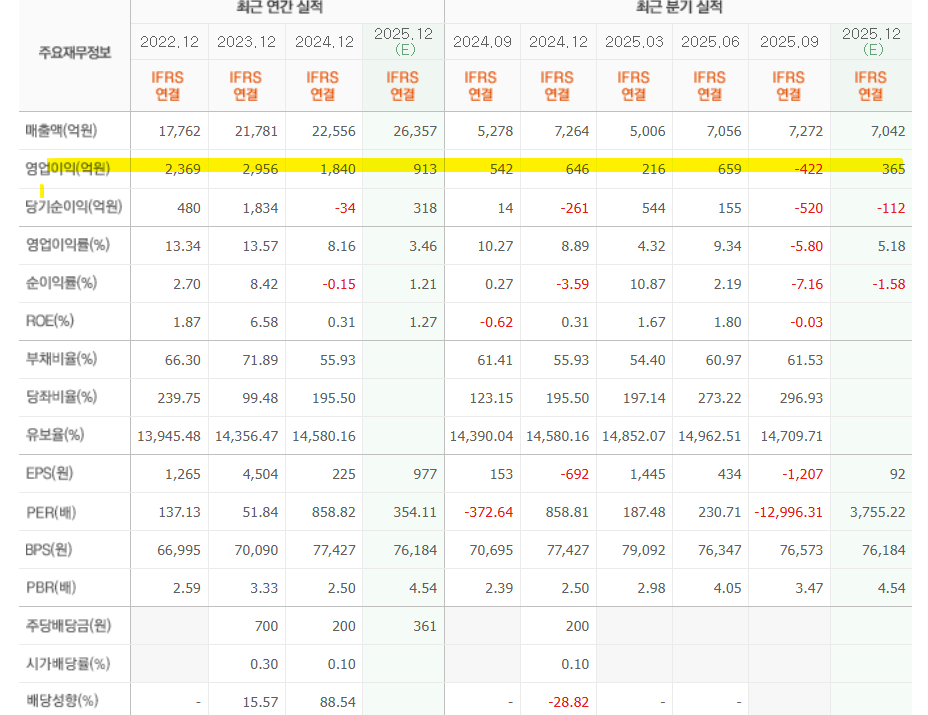Click the 2024.09 quarterly column header
The image size is (928, 715).
482,42
